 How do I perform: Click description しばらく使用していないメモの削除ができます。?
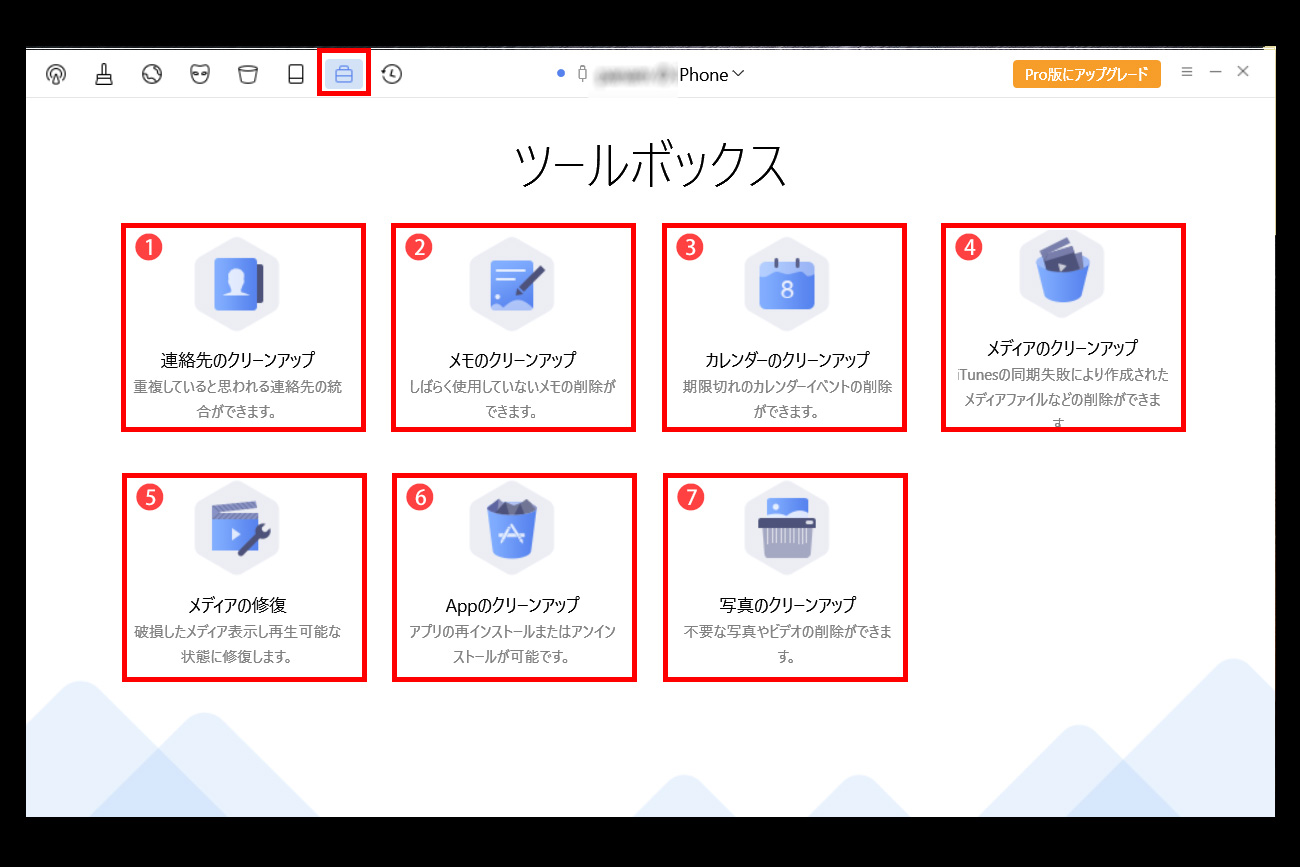pos(512,398)
